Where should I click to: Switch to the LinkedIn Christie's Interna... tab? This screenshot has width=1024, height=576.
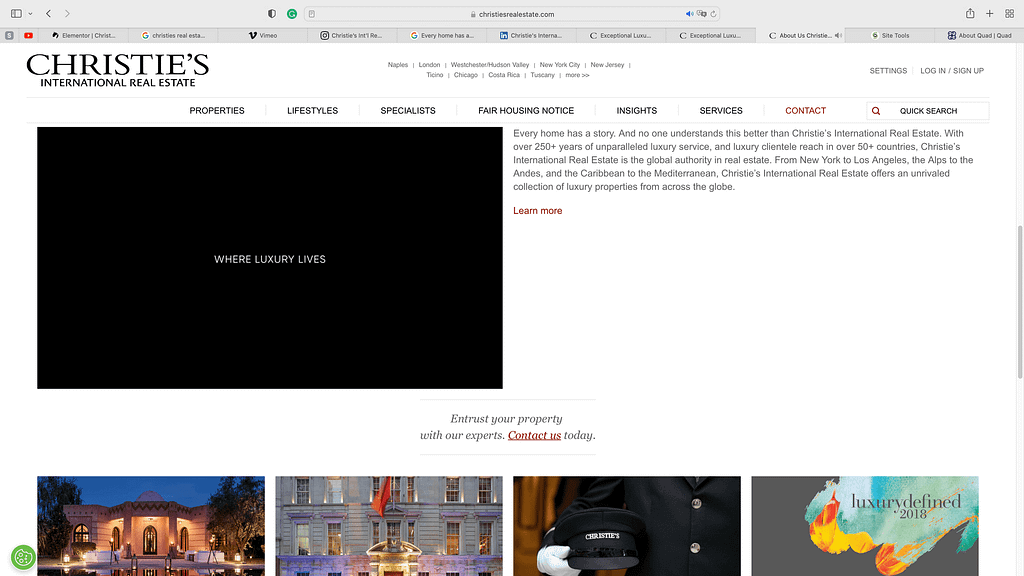(532, 35)
